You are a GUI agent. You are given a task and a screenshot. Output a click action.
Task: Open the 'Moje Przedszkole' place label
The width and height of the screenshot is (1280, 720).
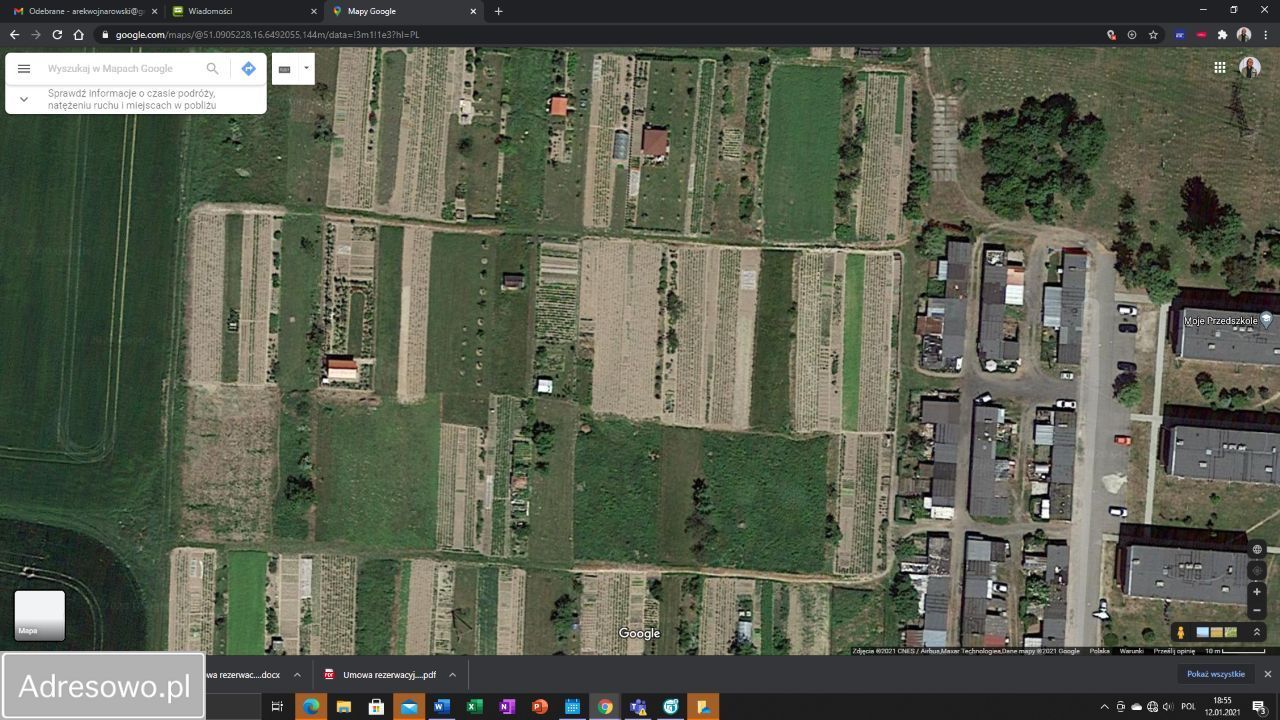[1222, 321]
